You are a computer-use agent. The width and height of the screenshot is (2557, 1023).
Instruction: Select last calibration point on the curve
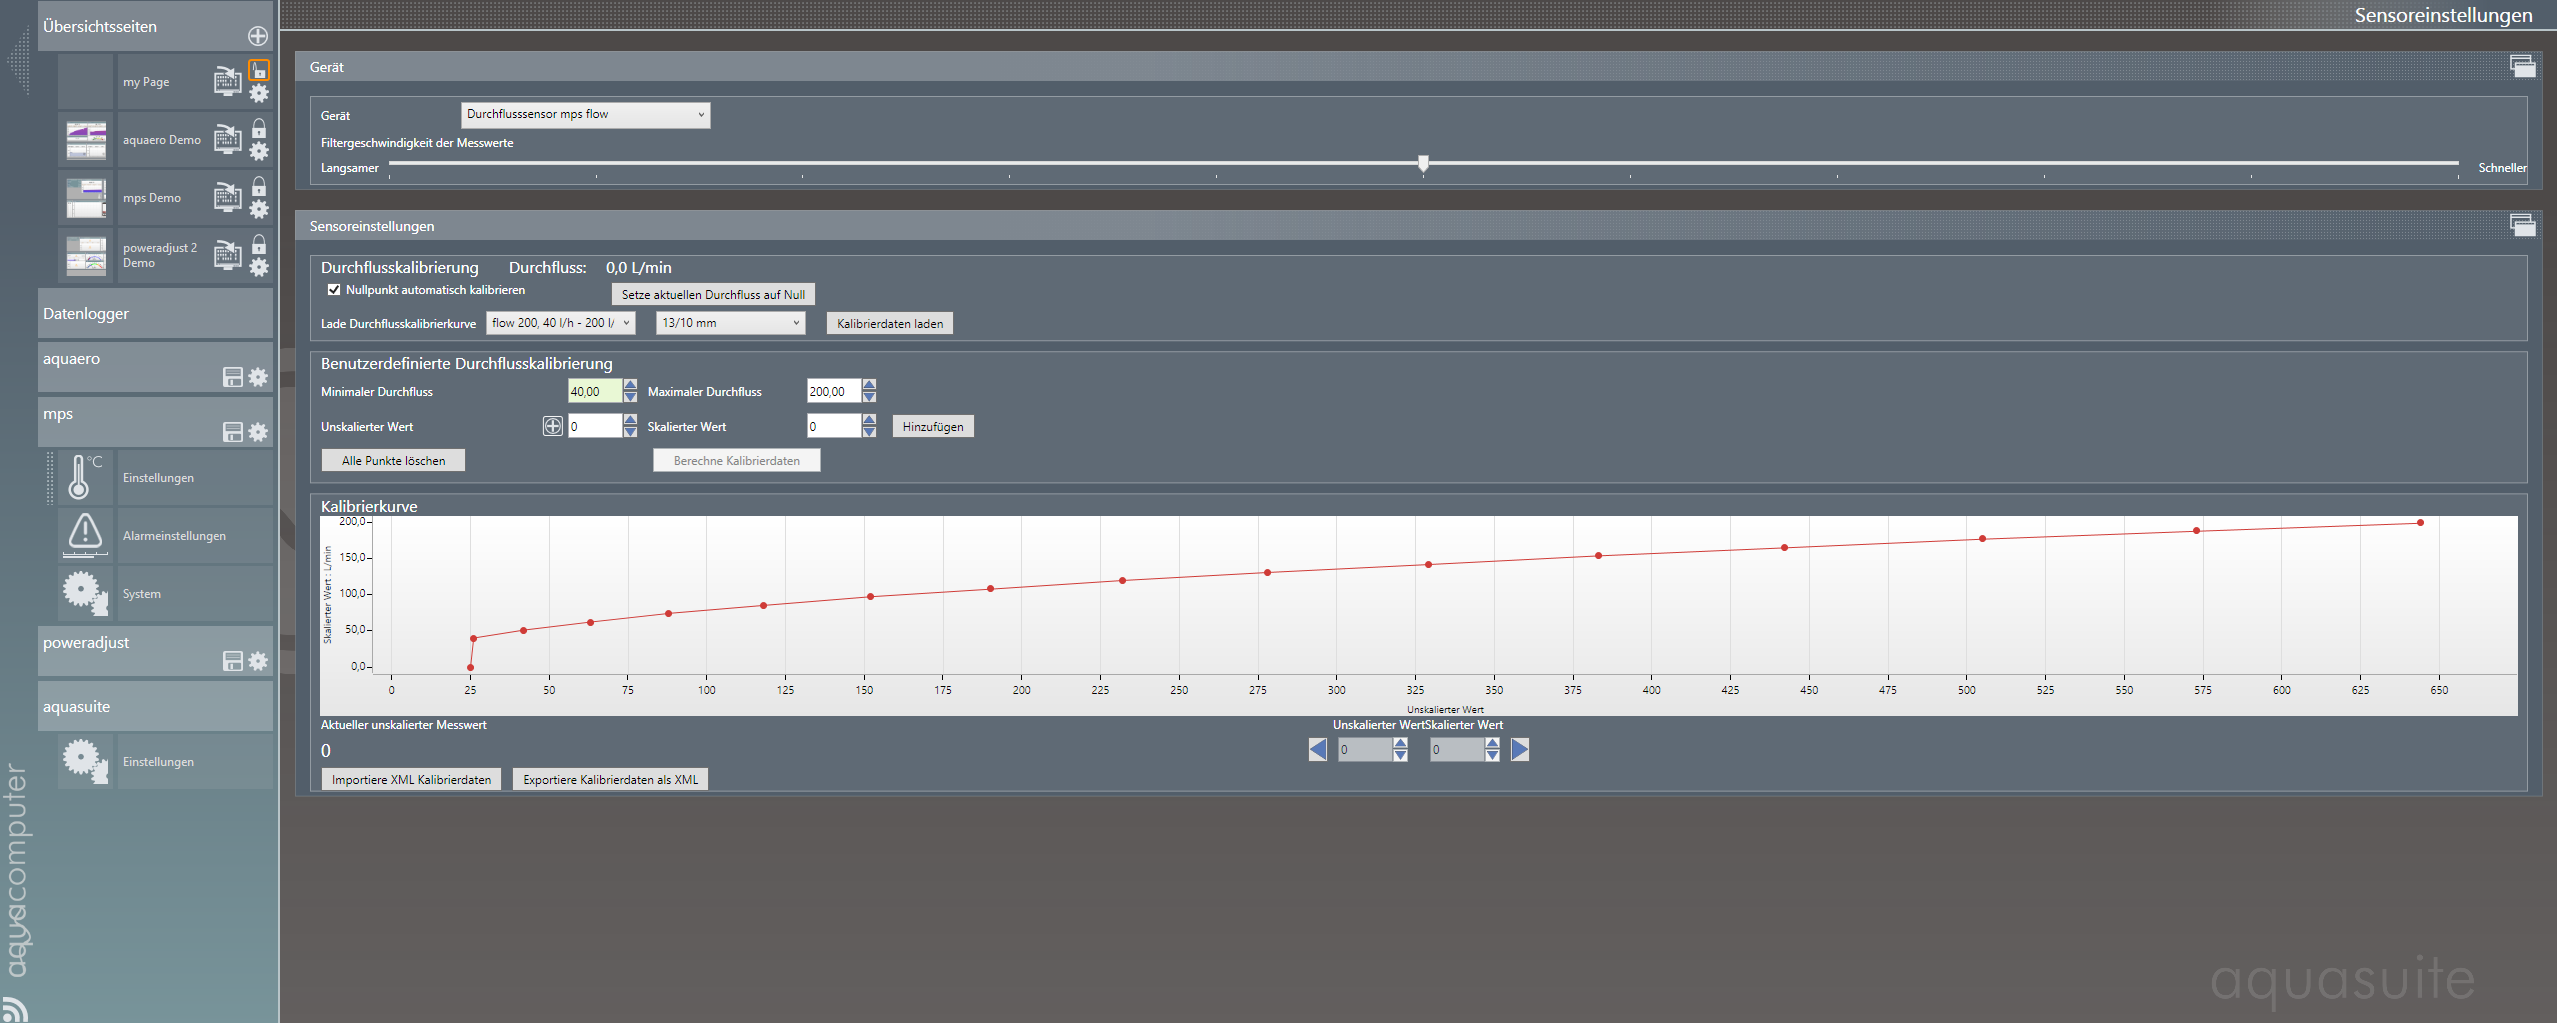pos(2420,522)
